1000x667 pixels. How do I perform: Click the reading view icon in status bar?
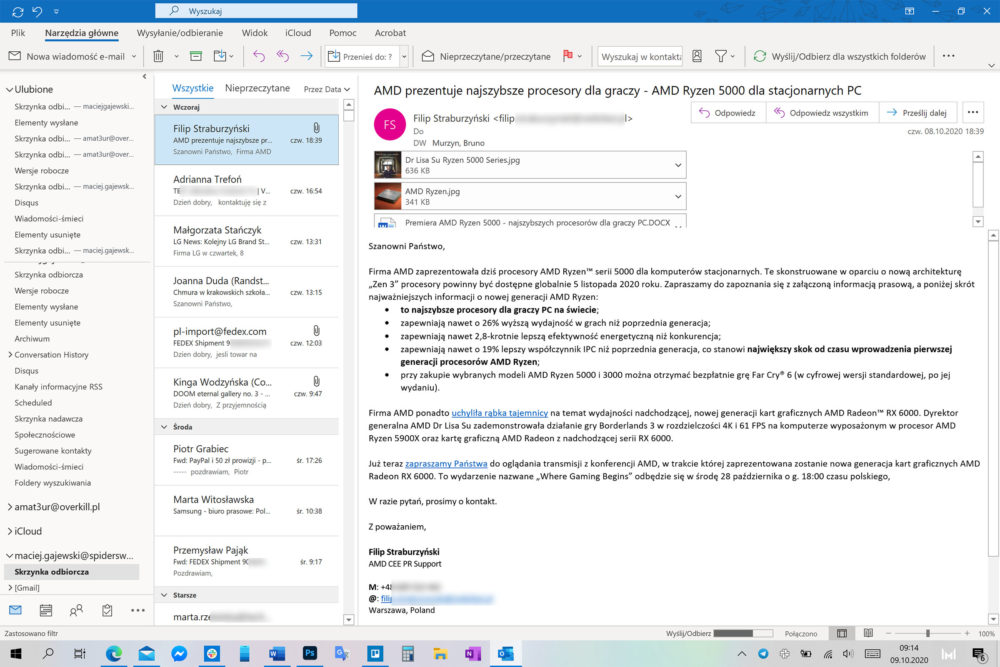pyautogui.click(x=868, y=633)
